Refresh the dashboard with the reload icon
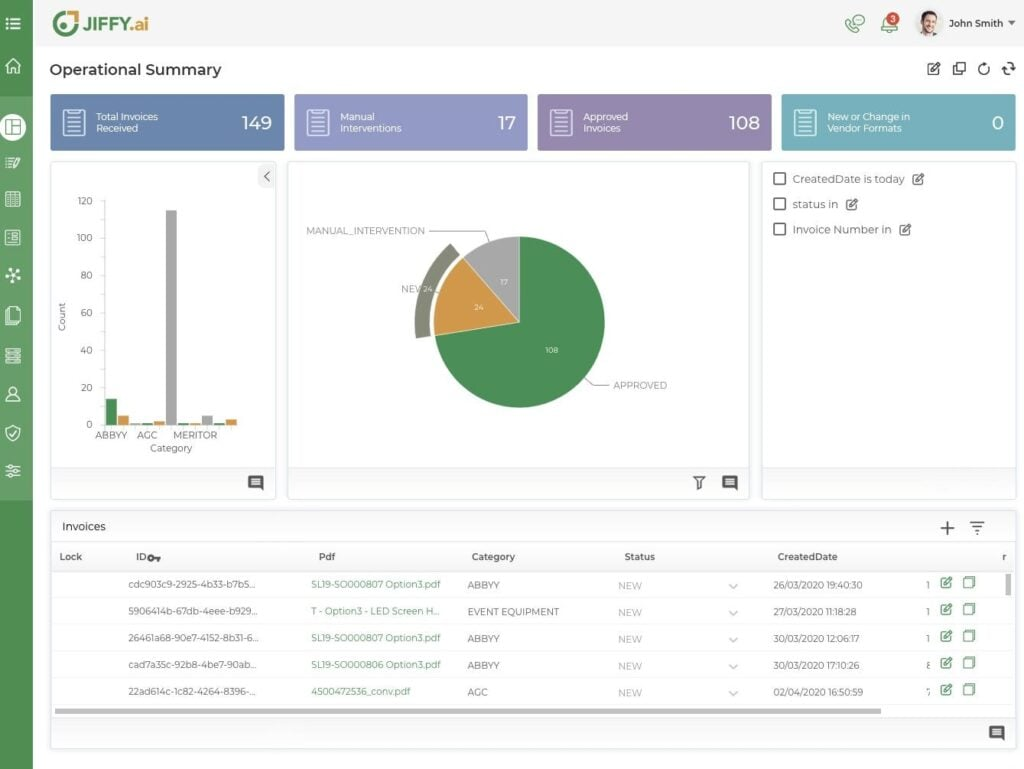Screen dimensions: 1024x769 coord(985,69)
